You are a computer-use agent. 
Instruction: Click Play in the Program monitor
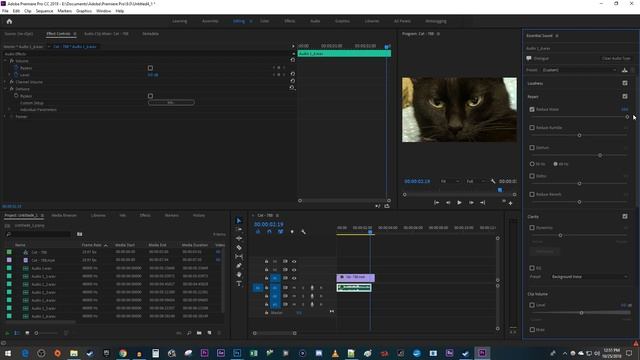coord(459,202)
